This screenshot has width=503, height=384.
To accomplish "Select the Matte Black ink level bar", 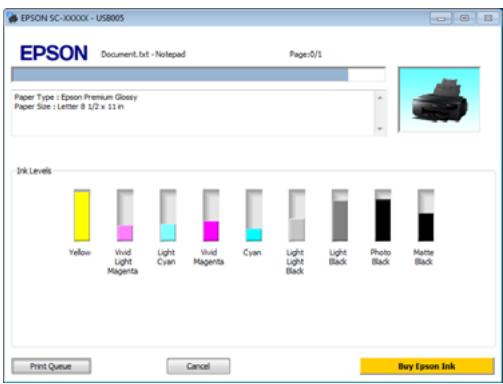I will coord(426,215).
